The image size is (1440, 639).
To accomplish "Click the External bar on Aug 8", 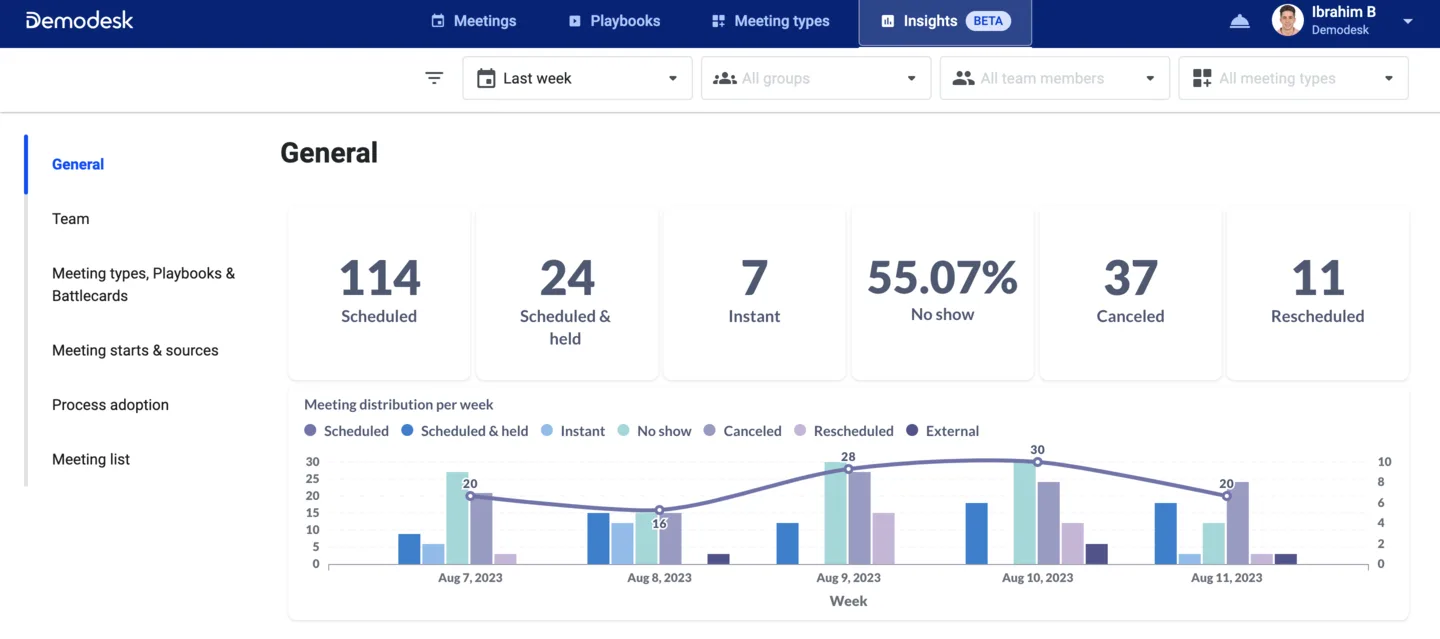I will point(718,559).
